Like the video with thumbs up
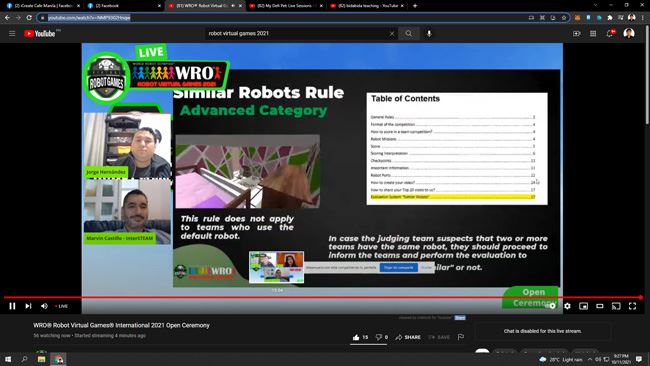Viewport: 650px width, 366px height. point(360,337)
